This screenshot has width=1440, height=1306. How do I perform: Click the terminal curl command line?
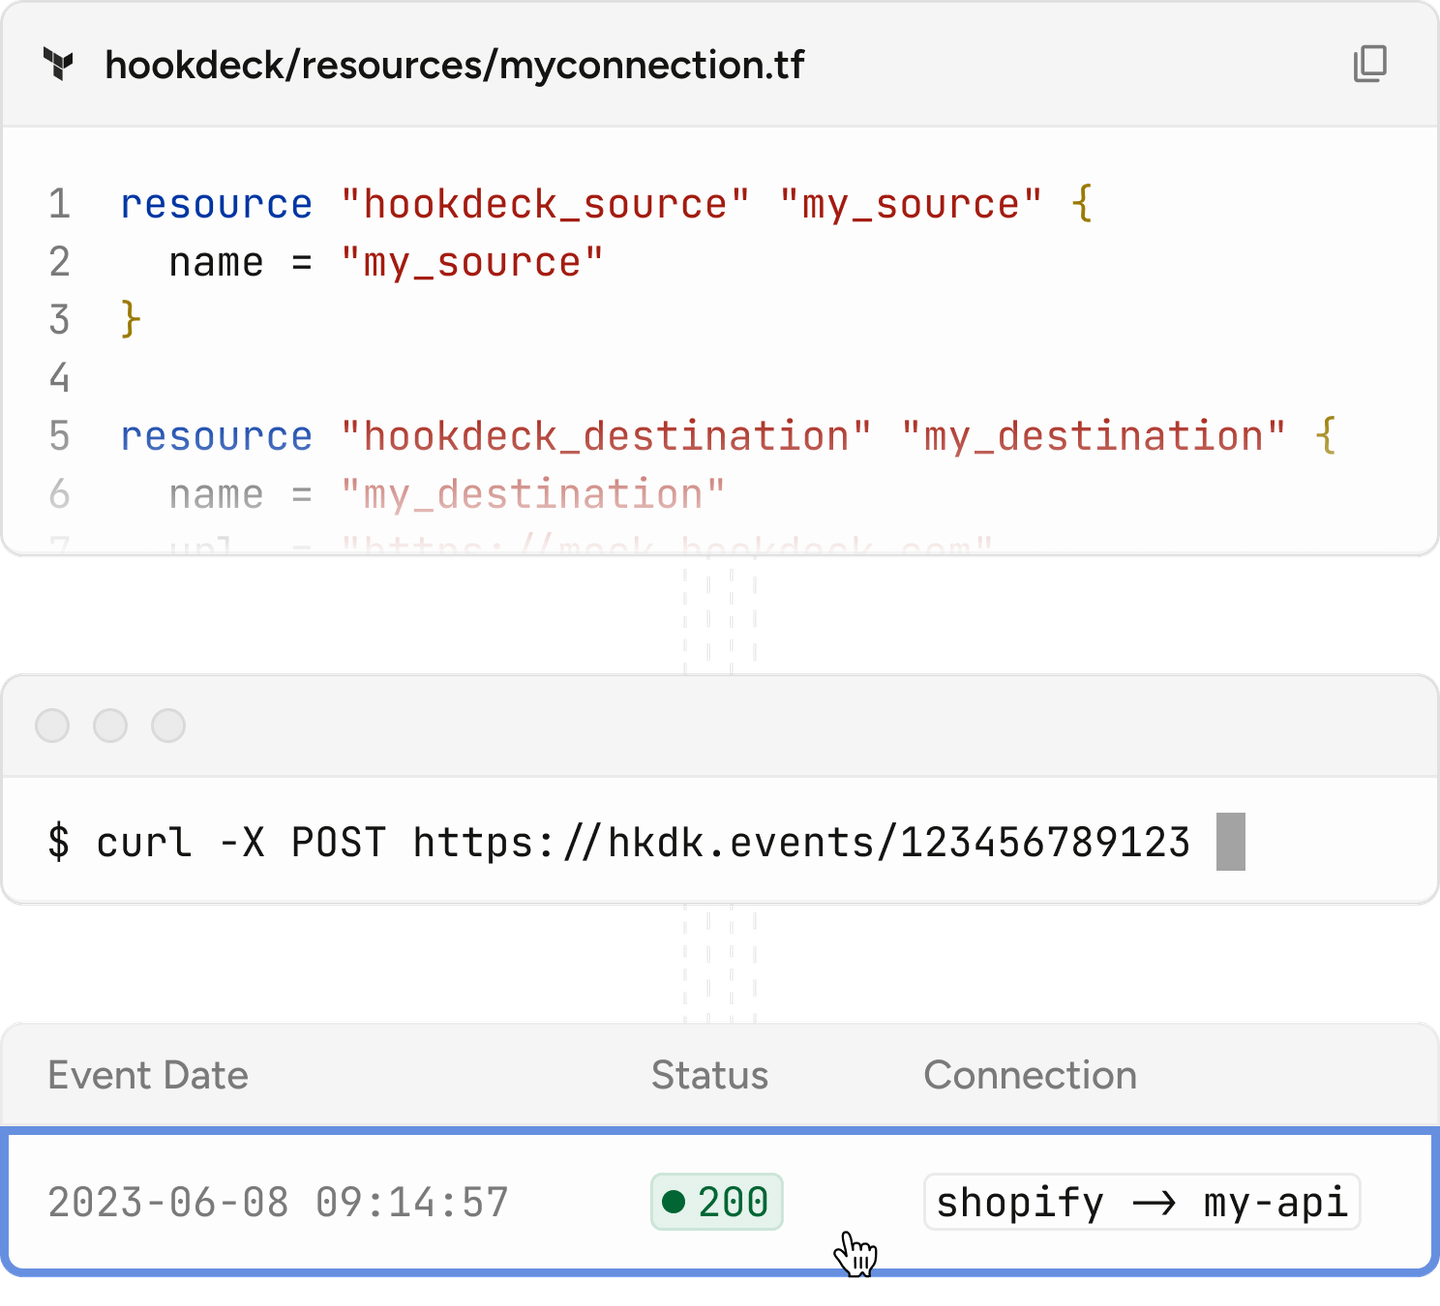(618, 842)
